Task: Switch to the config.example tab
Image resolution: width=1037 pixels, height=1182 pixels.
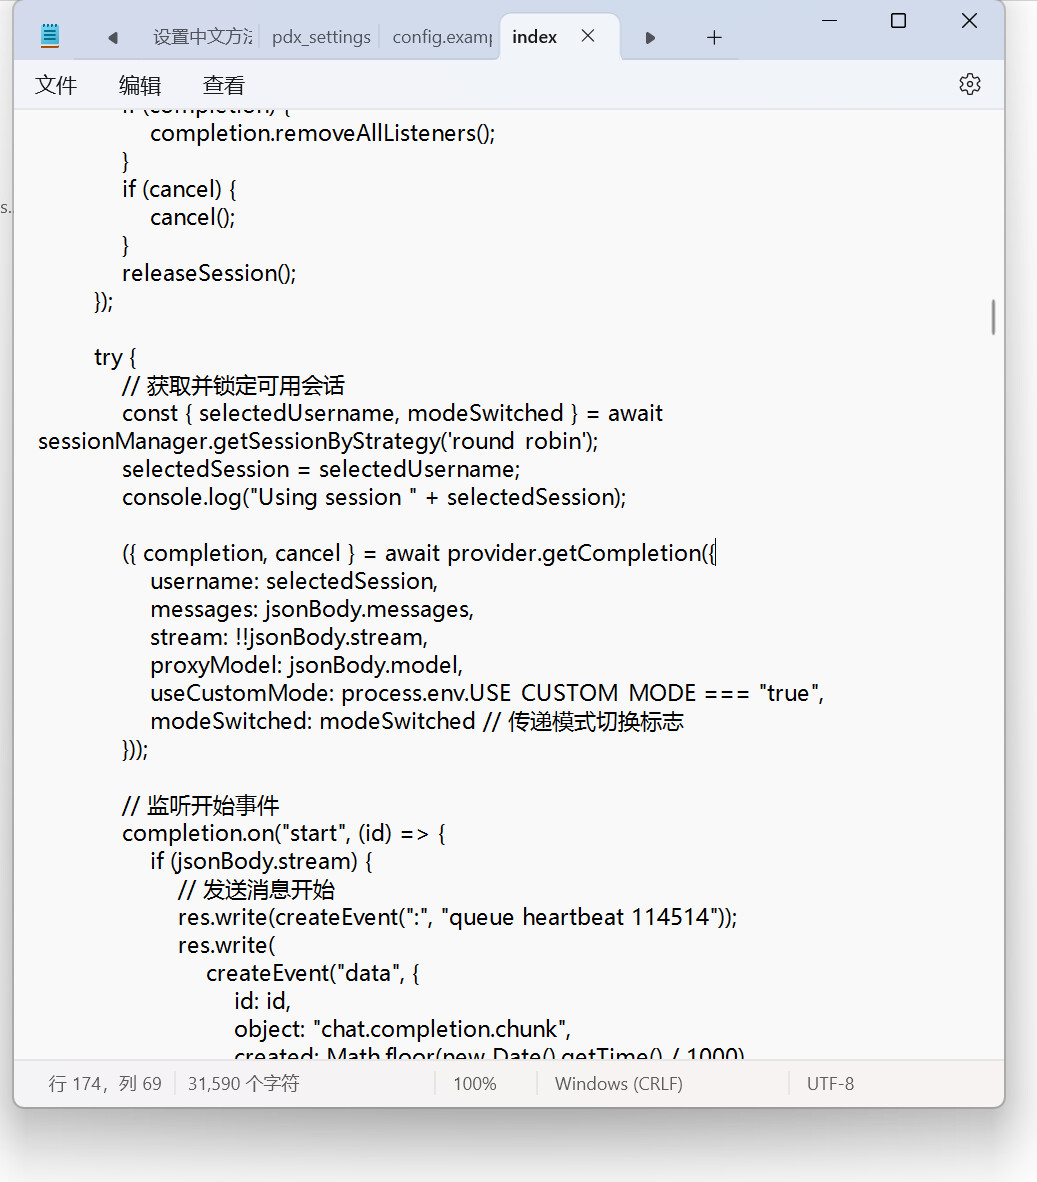Action: point(441,37)
